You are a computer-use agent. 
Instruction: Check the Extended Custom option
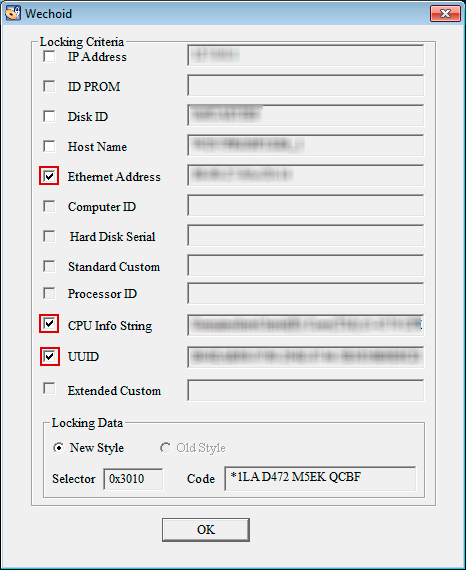[49, 388]
